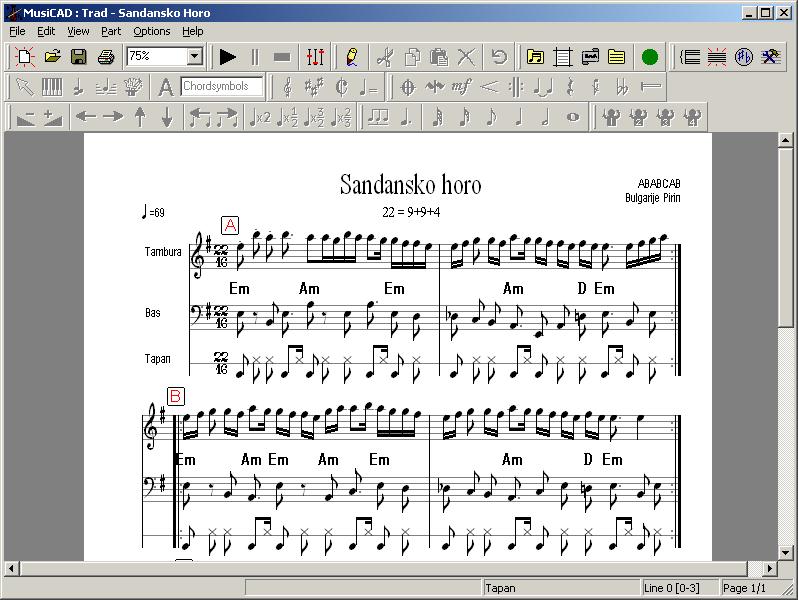Image resolution: width=798 pixels, height=600 pixels.
Task: Save the score with floppy icon
Action: (78, 56)
